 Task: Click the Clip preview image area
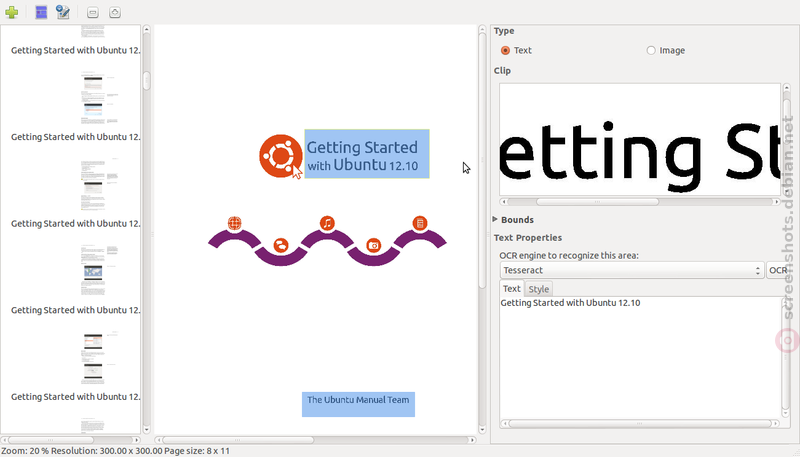(x=640, y=140)
